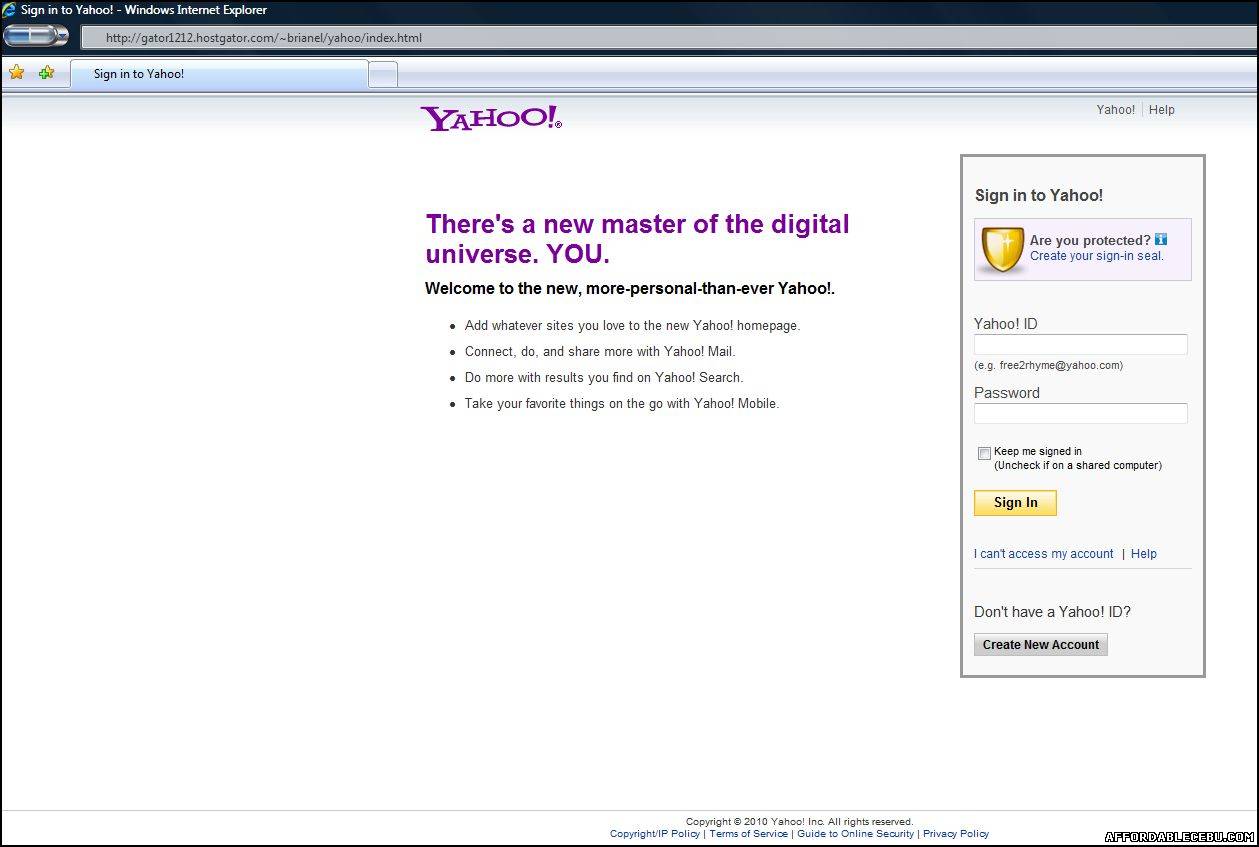Click the Internet Explorer back/forward navigation button
Screen dimensions: 1259x847
click(x=36, y=36)
